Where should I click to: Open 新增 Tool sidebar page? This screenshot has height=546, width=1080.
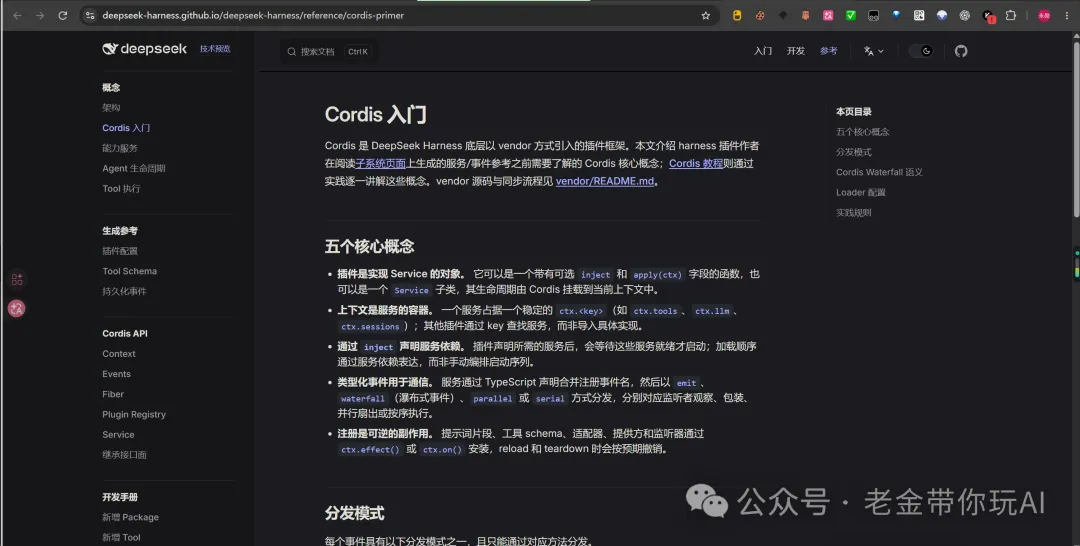[x=121, y=537]
